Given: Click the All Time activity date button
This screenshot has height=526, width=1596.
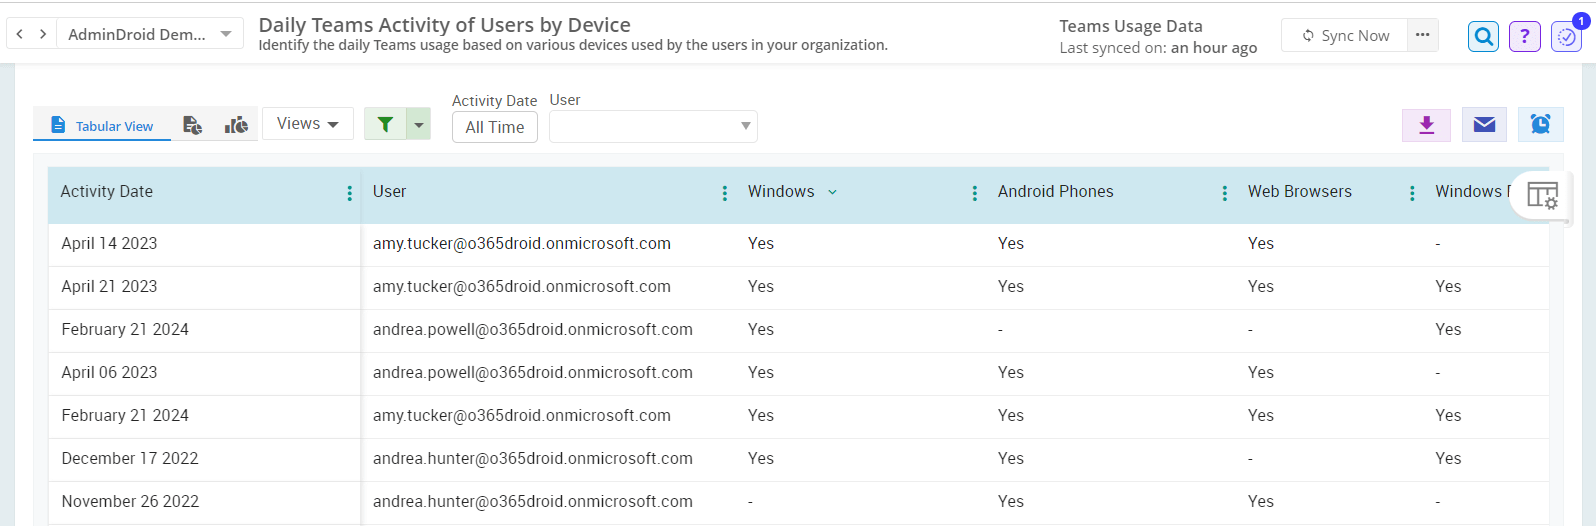Looking at the screenshot, I should point(495,127).
